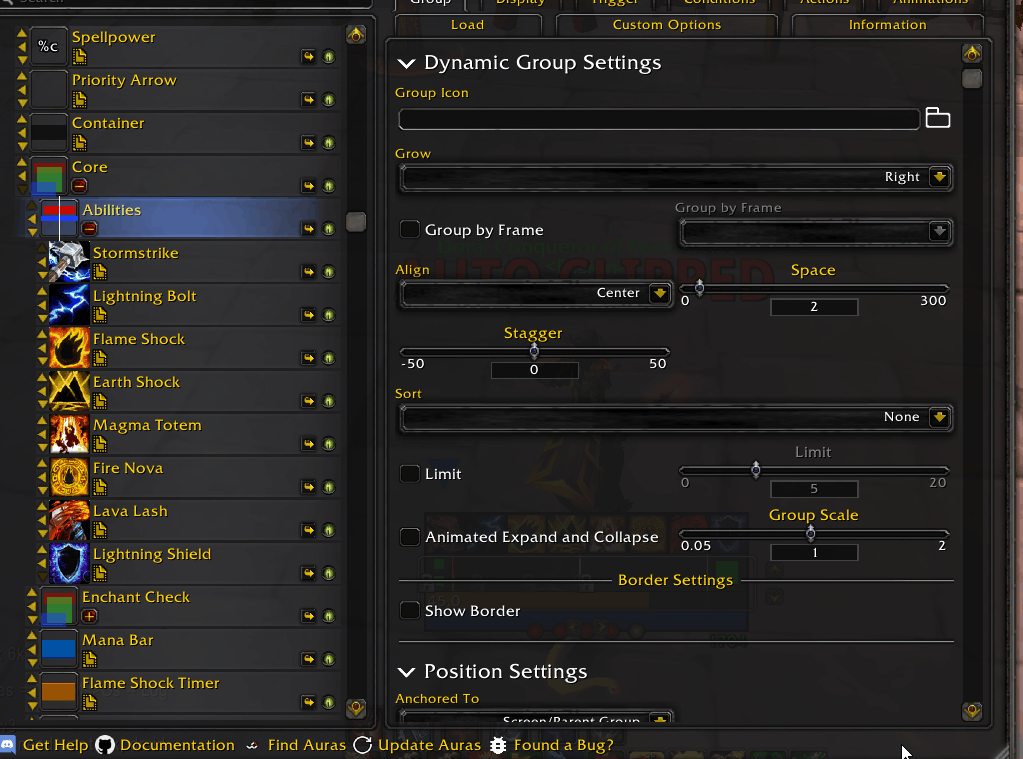Collapse the Abilities group with minus button
This screenshot has height=759, width=1023.
[90, 229]
